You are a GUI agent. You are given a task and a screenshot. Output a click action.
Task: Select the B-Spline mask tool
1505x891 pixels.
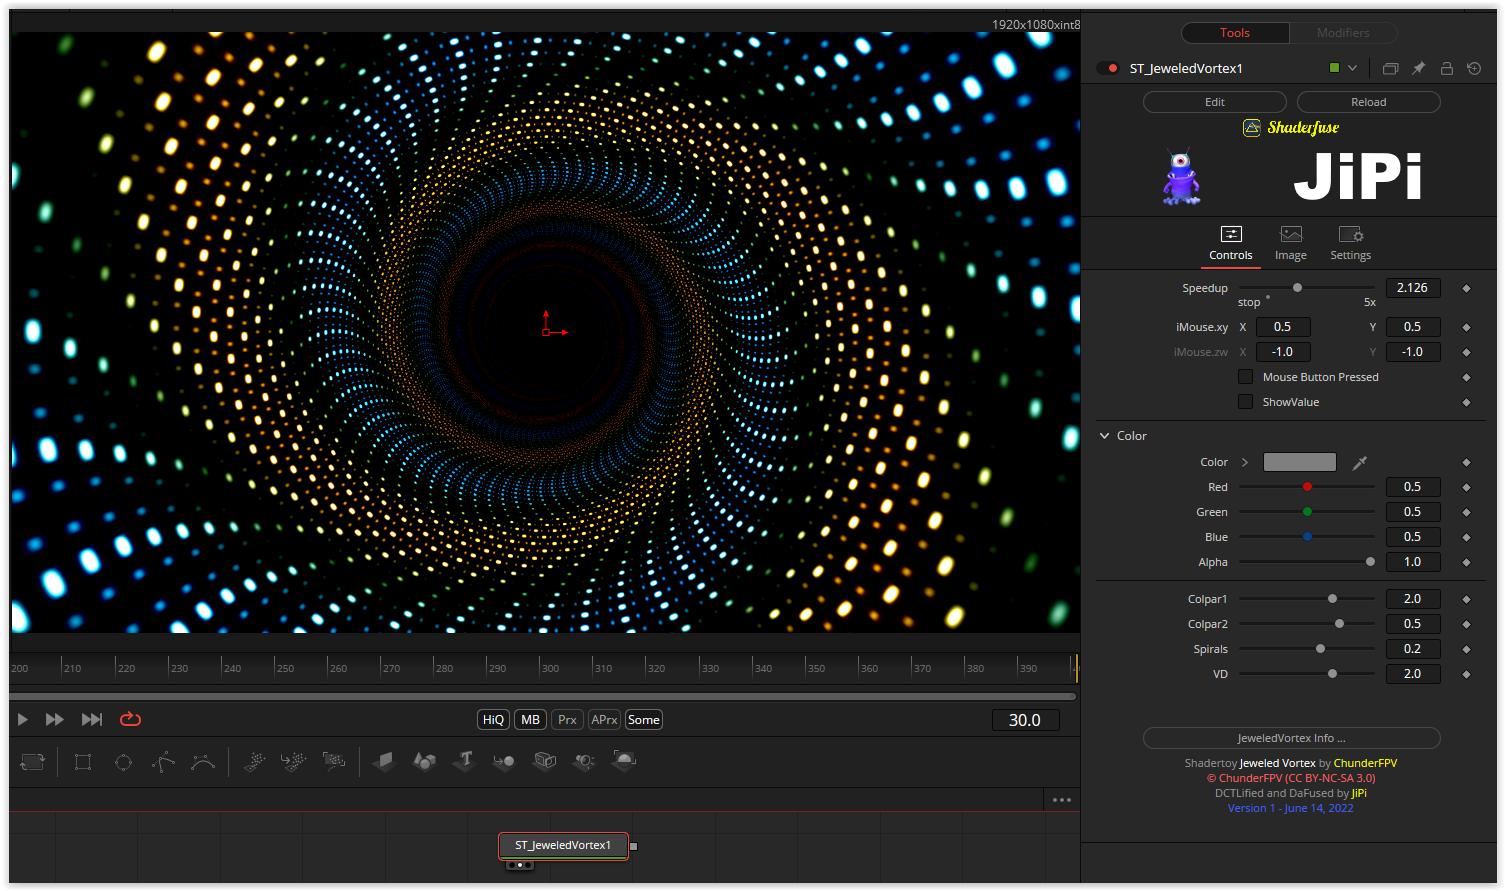(203, 762)
